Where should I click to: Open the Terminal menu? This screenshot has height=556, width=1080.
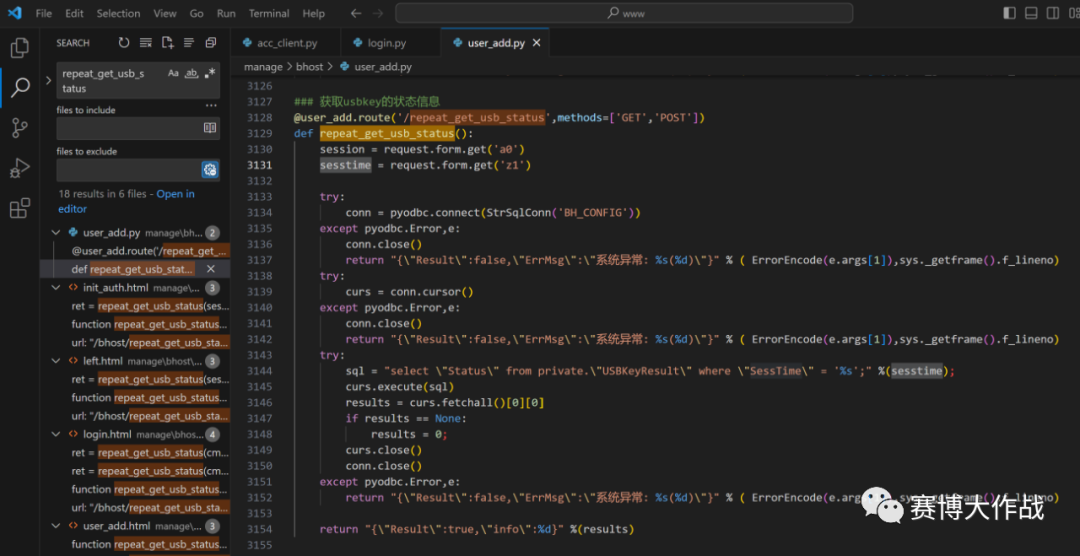268,14
